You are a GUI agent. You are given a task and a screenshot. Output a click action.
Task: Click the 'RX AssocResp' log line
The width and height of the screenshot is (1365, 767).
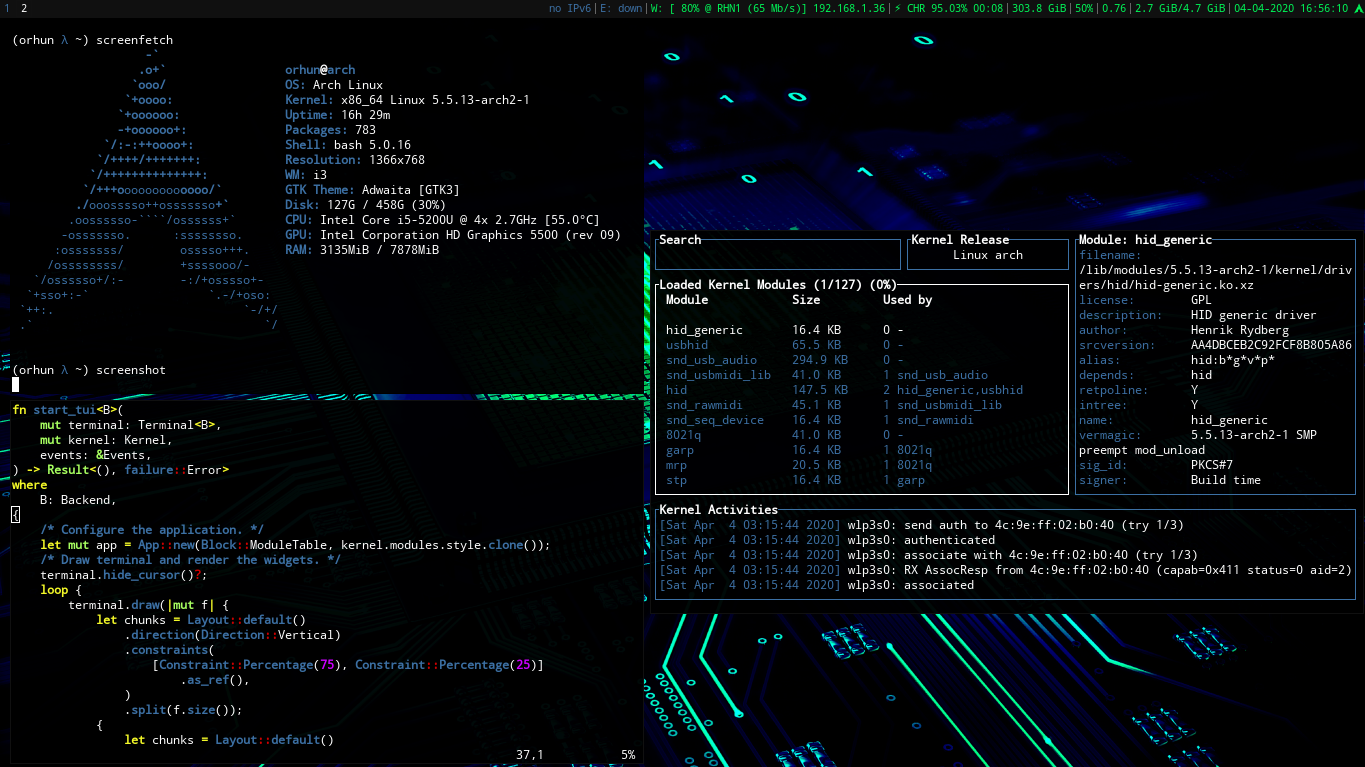[x=1005, y=570]
